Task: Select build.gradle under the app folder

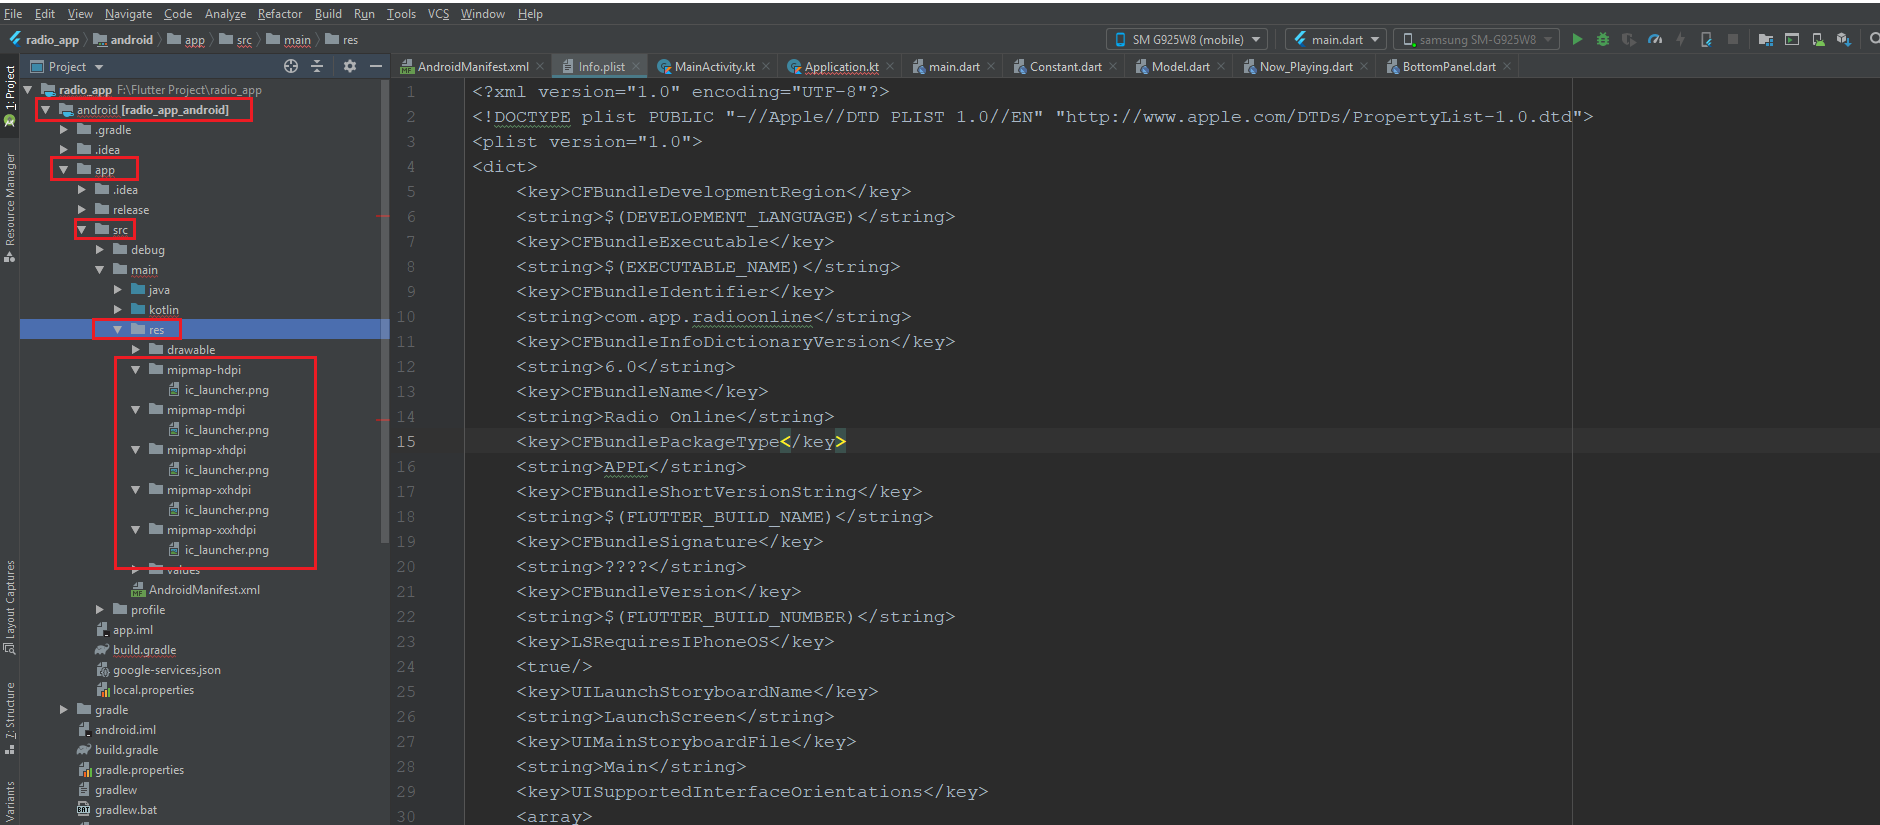Action: pyautogui.click(x=144, y=650)
